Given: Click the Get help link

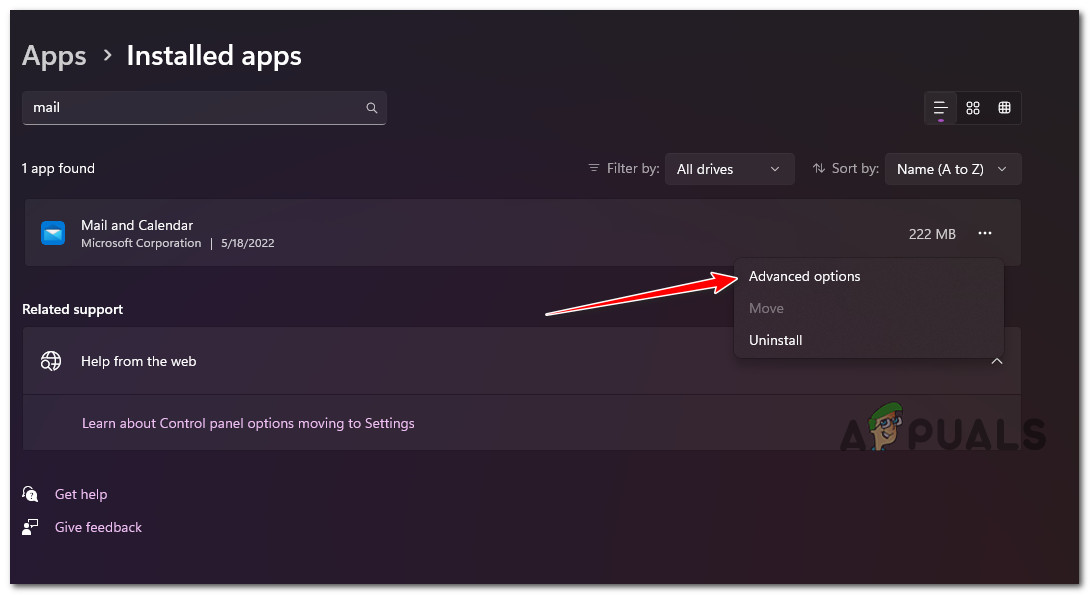Looking at the screenshot, I should click(x=81, y=494).
